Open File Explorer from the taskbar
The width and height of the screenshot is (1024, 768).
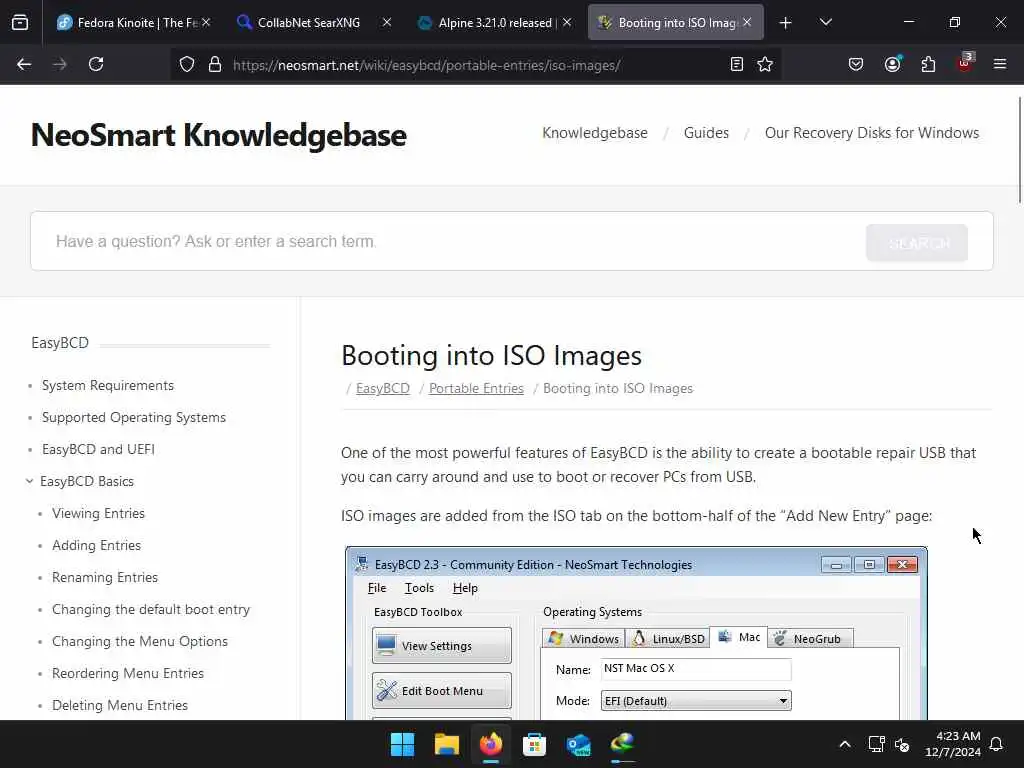point(447,744)
